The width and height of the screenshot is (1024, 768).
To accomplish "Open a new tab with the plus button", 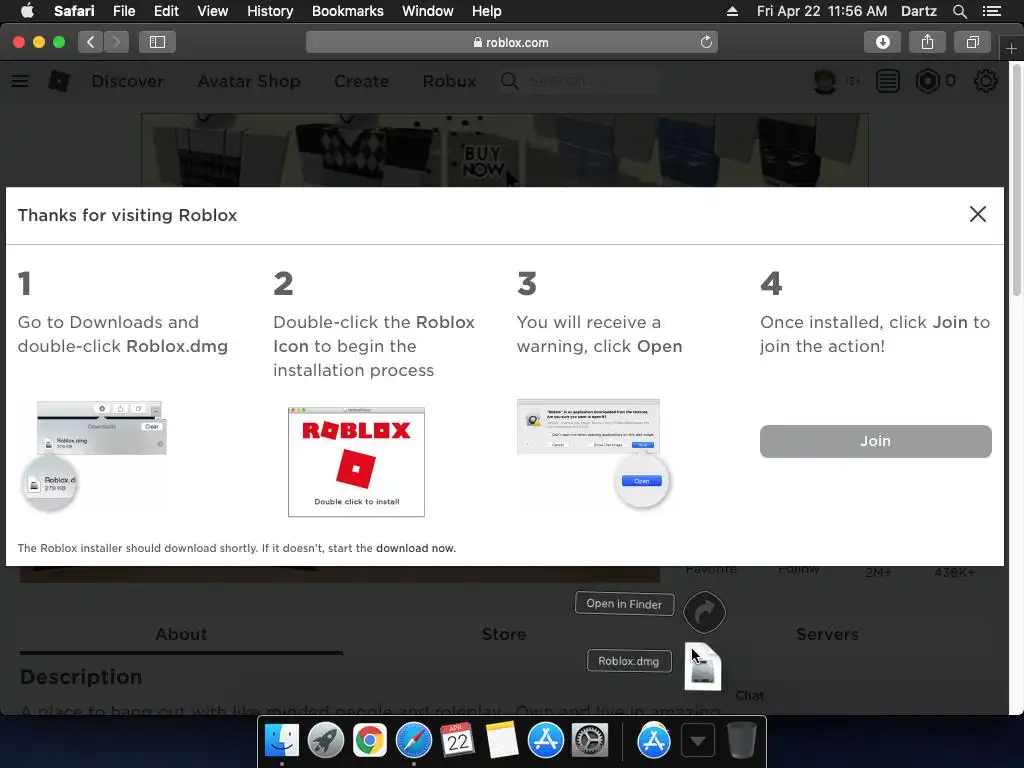I will 1011,48.
